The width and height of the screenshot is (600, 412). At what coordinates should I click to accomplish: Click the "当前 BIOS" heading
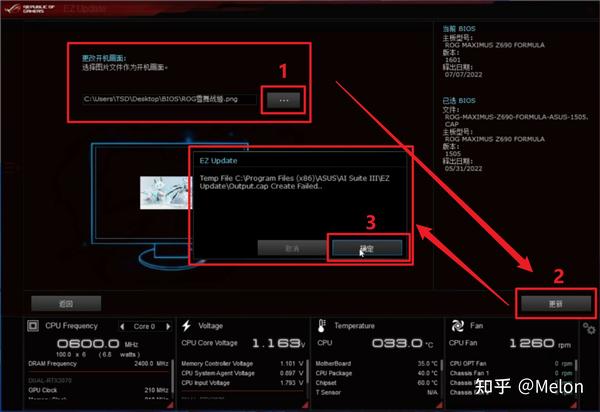pyautogui.click(x=459, y=29)
